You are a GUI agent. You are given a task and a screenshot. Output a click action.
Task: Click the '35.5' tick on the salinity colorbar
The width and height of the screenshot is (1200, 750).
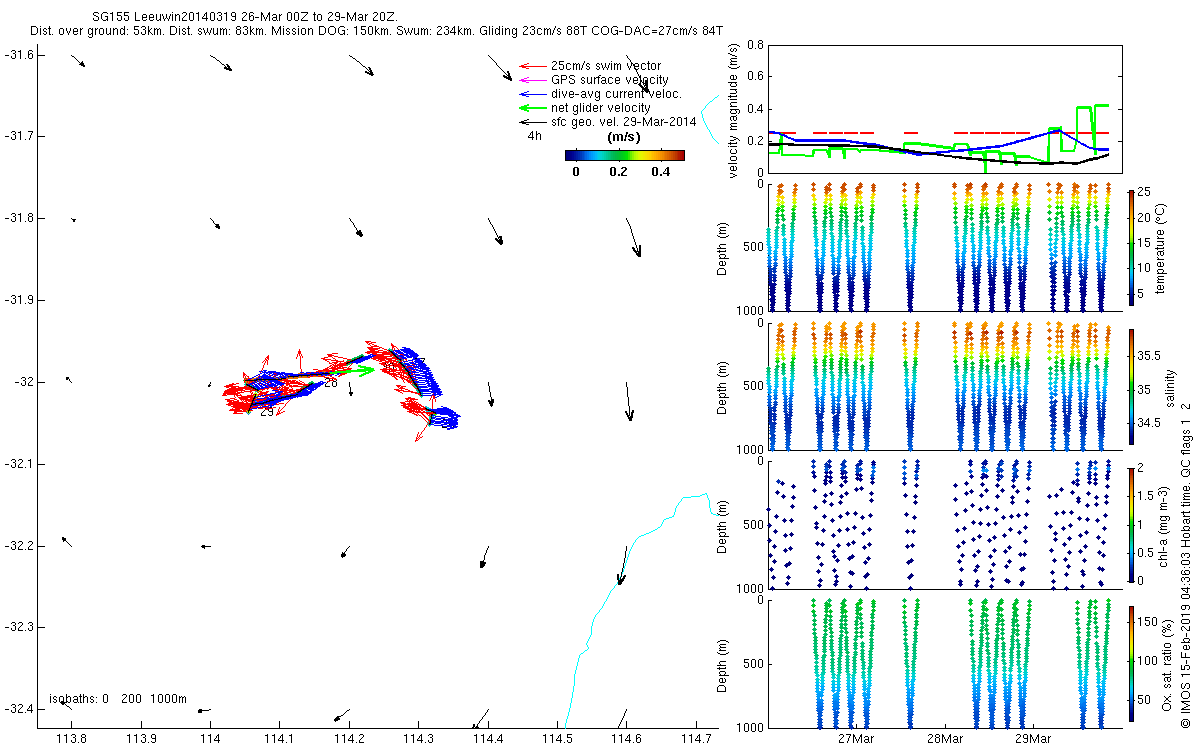coord(1151,355)
